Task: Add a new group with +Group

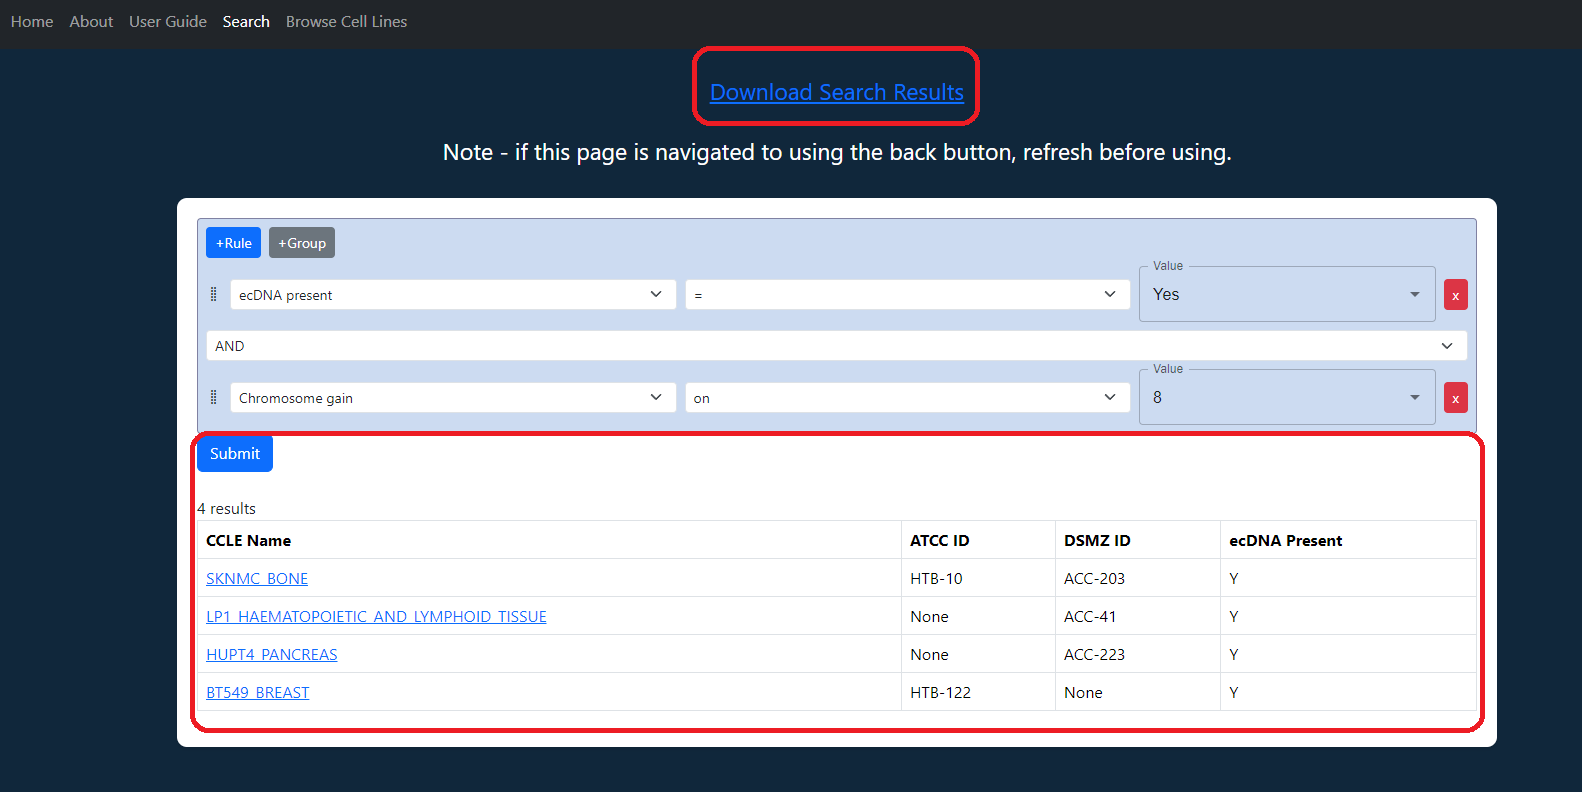Action: click(x=302, y=243)
